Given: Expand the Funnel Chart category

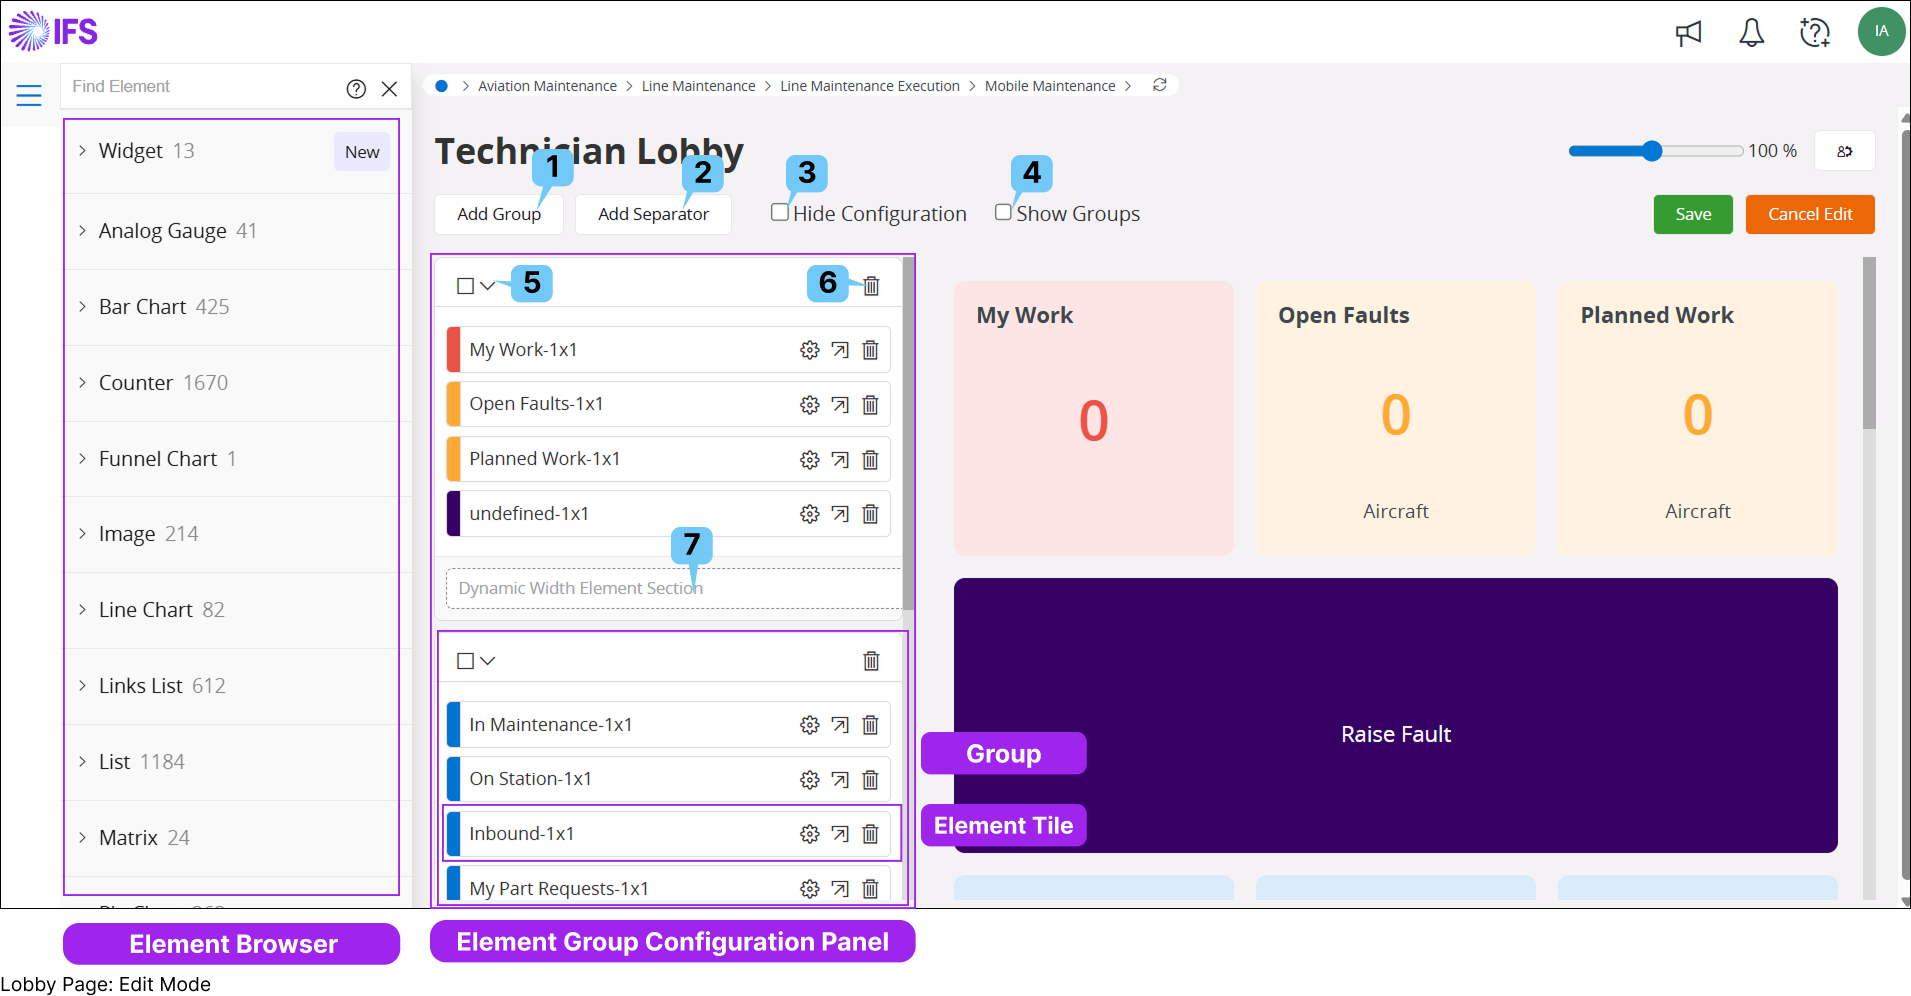Looking at the screenshot, I should (x=82, y=459).
